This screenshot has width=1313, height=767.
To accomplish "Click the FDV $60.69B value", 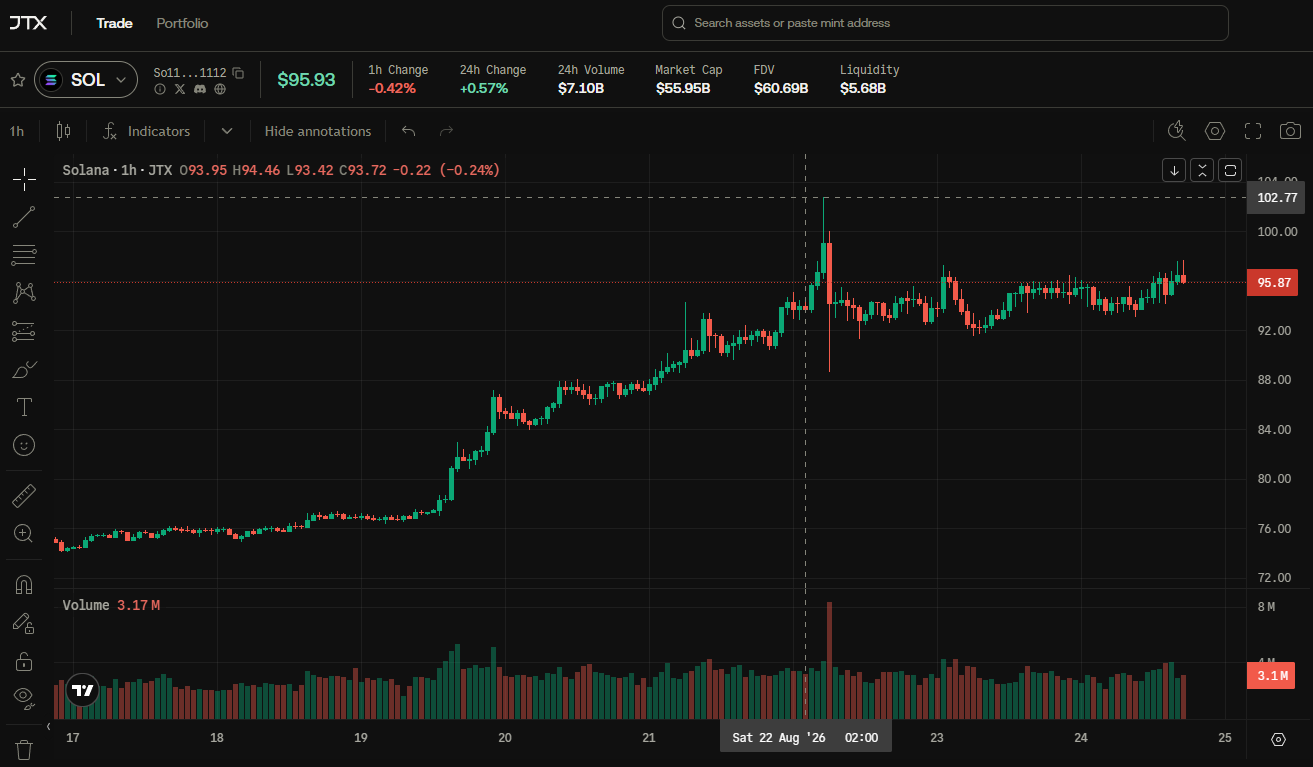I will (x=781, y=88).
